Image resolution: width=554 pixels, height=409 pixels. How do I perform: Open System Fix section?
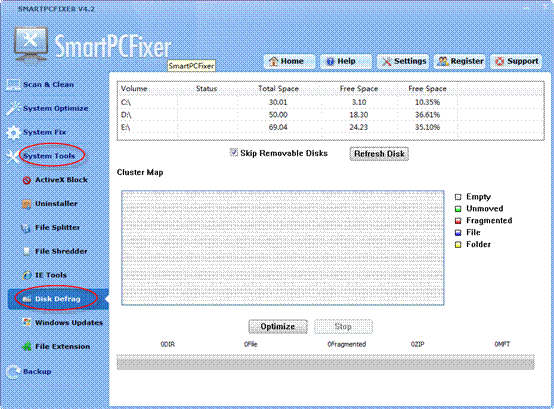pyautogui.click(x=45, y=132)
